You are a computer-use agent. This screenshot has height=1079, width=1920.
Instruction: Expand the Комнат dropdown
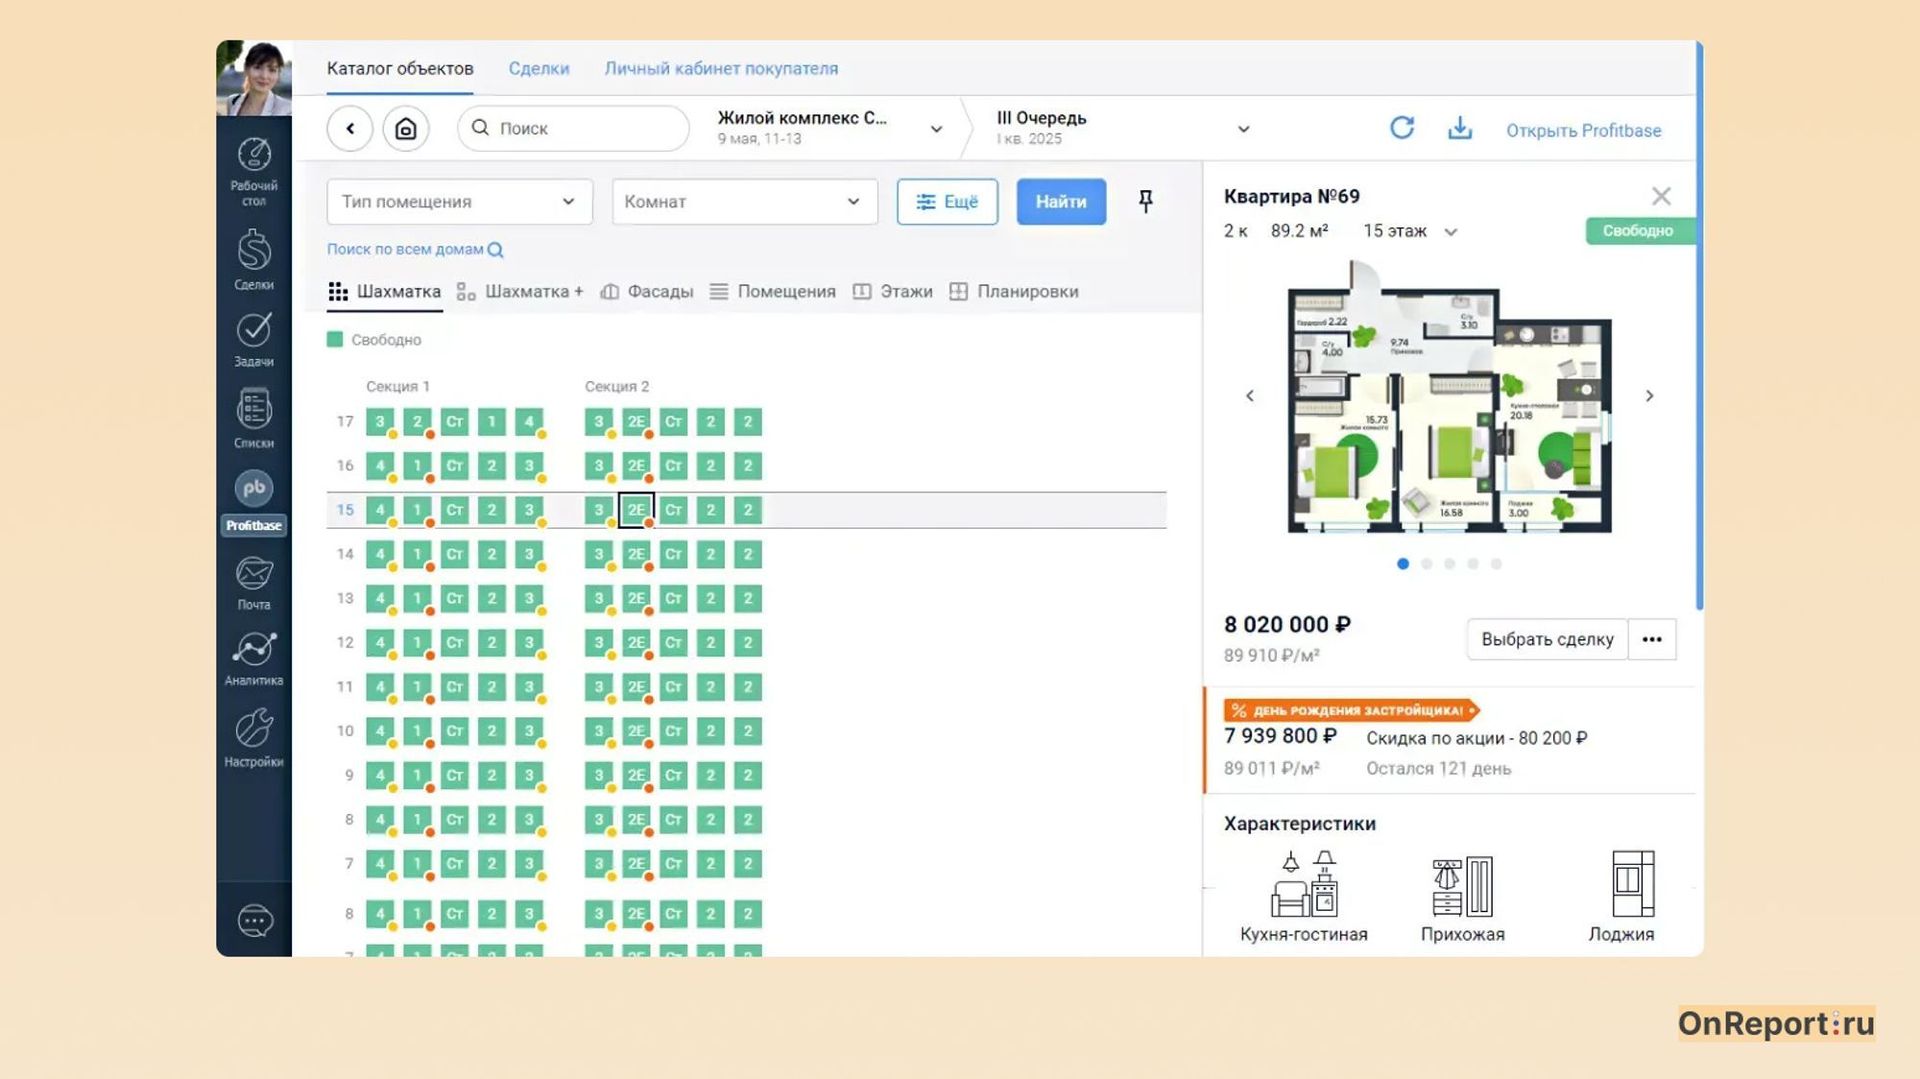click(x=744, y=202)
